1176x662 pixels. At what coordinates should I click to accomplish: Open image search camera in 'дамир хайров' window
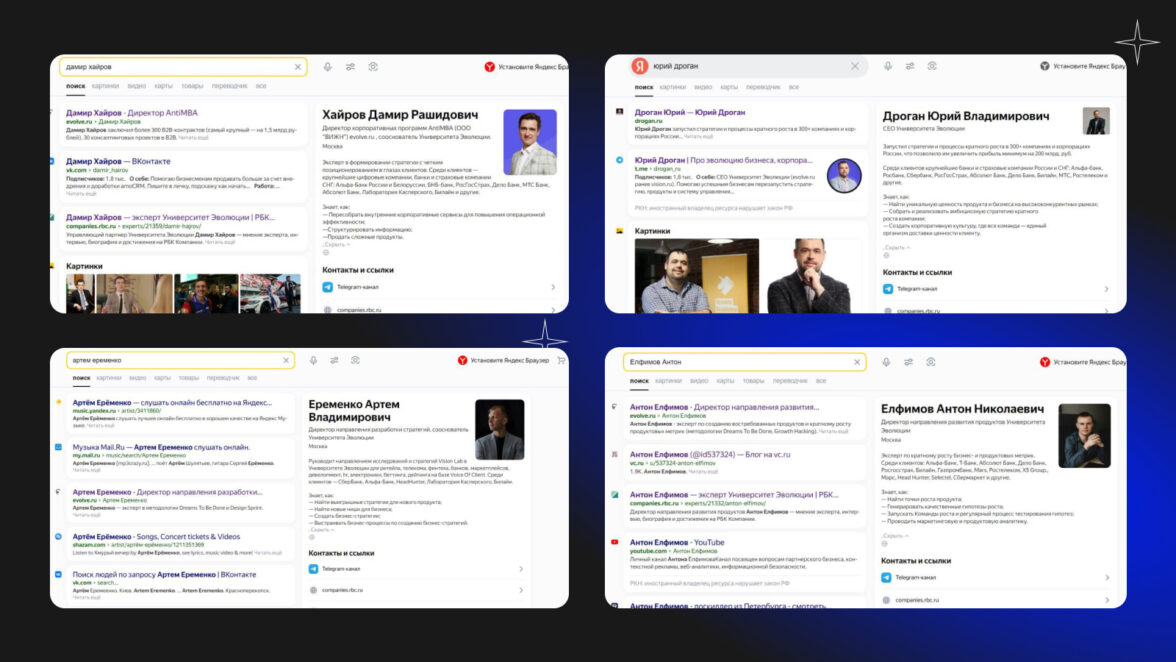[x=373, y=67]
